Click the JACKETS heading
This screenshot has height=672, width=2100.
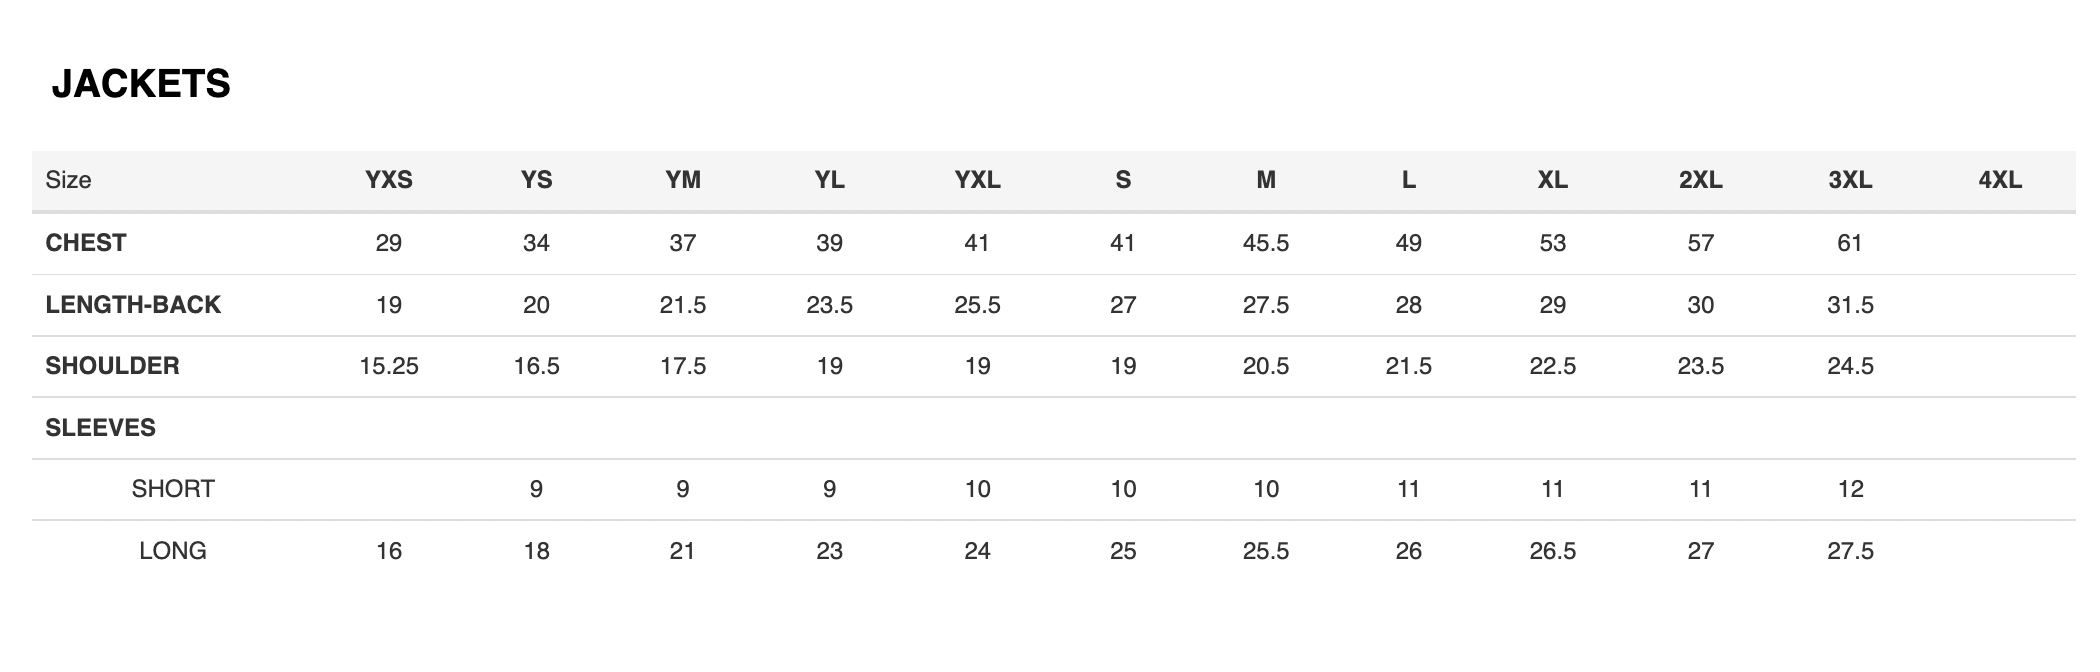[x=141, y=84]
